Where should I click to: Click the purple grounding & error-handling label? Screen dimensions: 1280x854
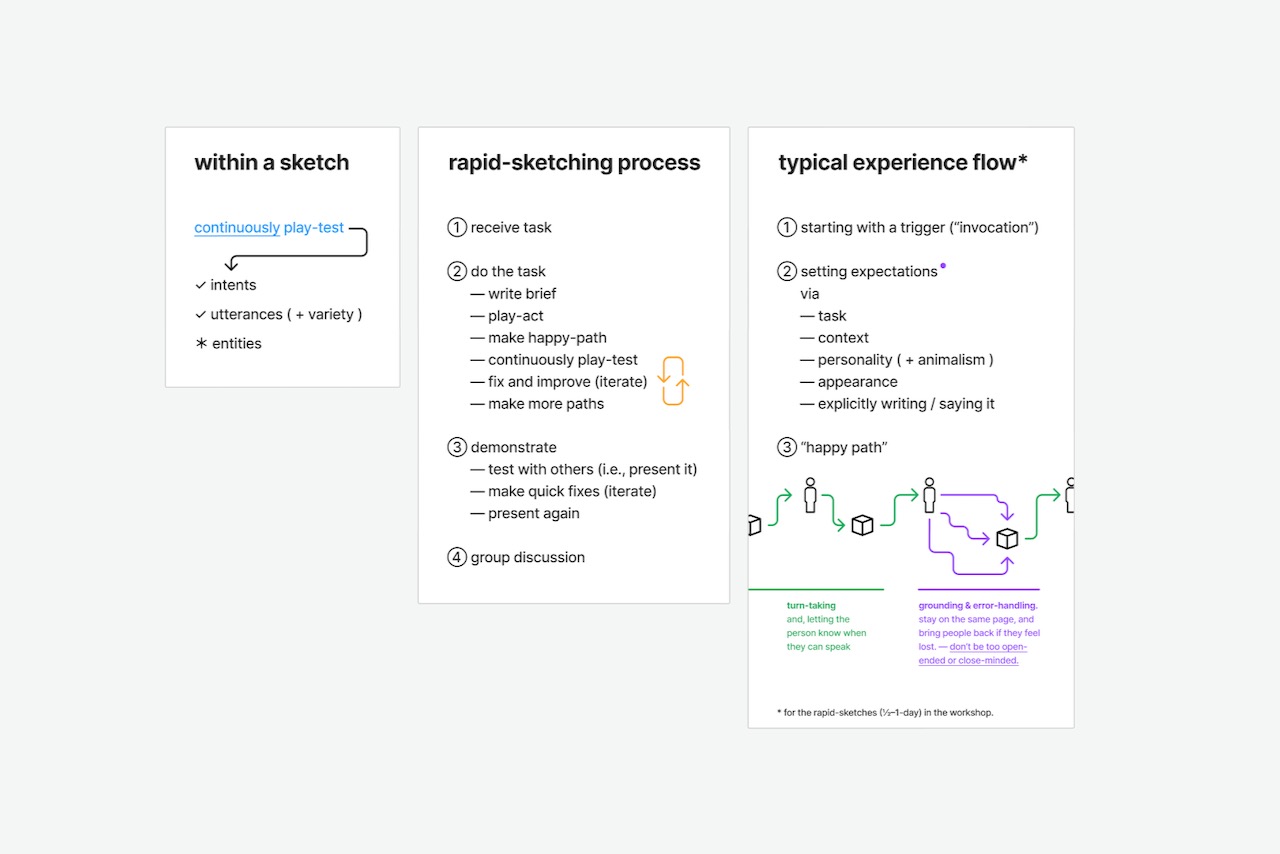point(978,606)
